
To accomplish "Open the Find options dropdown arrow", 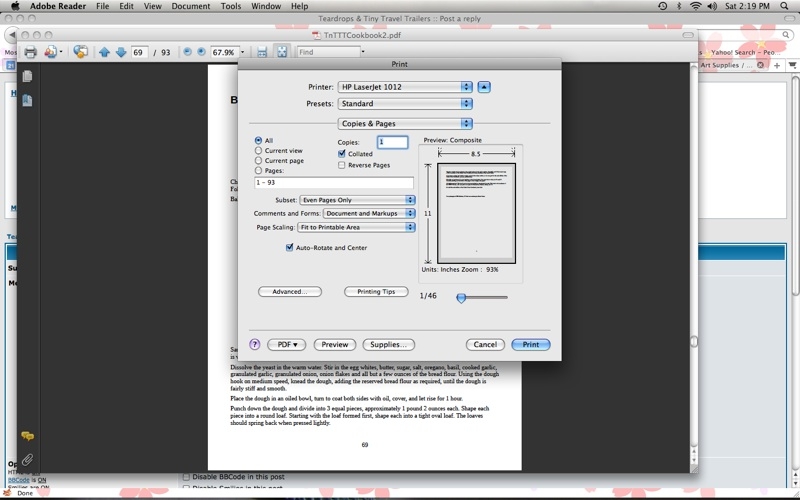I will (x=363, y=52).
